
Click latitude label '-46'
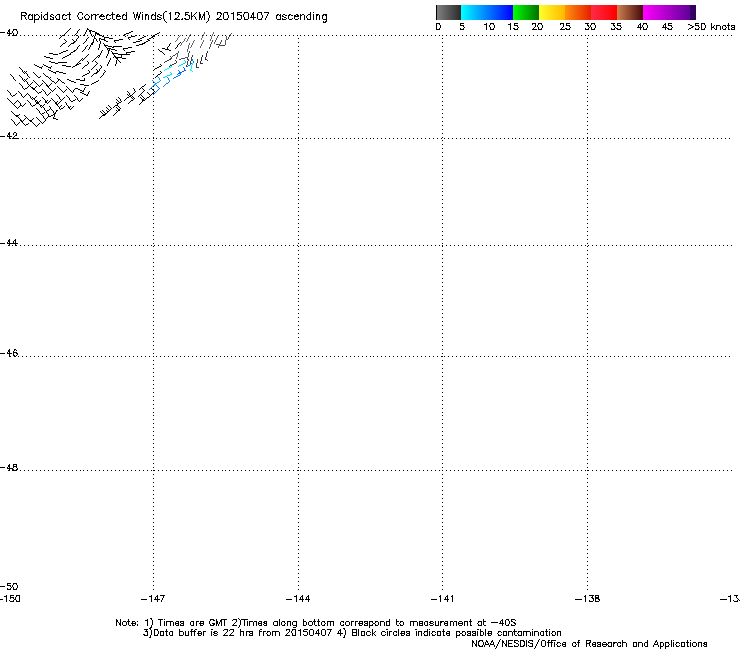click(9, 354)
